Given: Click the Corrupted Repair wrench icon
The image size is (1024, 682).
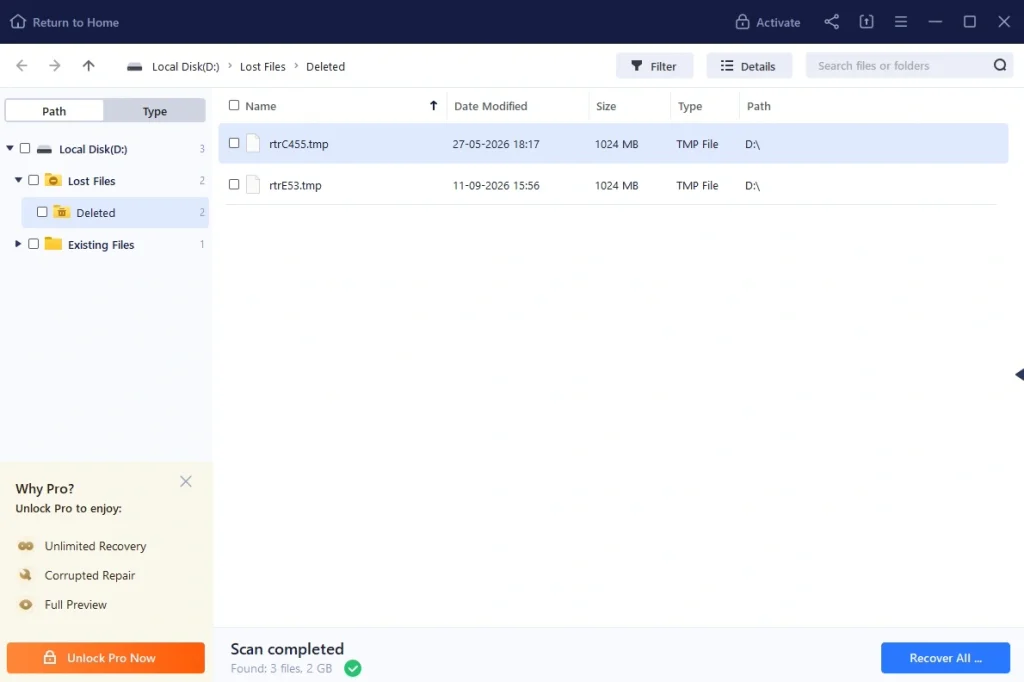Looking at the screenshot, I should (25, 575).
